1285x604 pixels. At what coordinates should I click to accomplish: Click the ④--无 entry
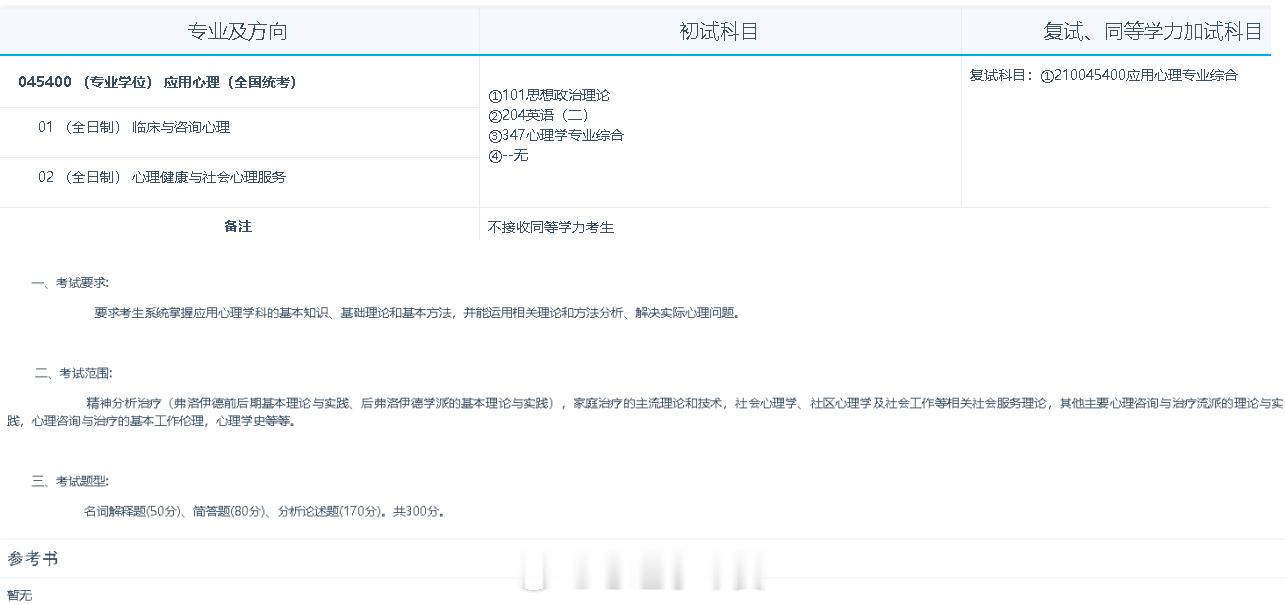[508, 155]
